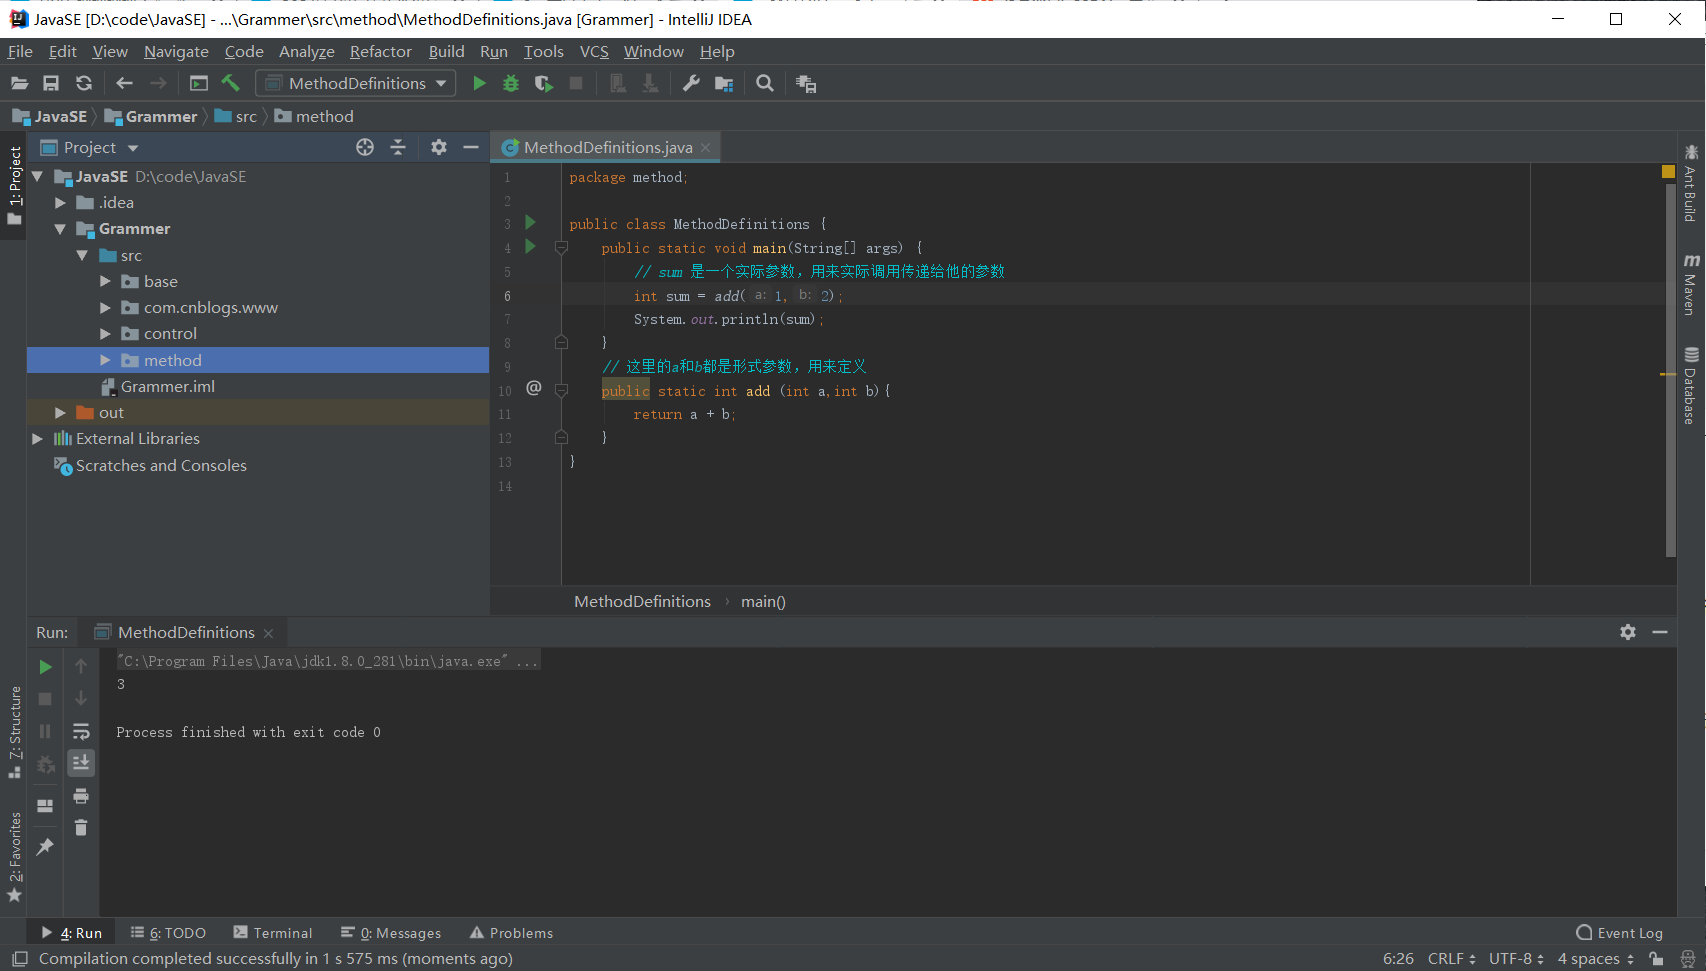Expand the base package folder
This screenshot has width=1706, height=971.
click(105, 282)
